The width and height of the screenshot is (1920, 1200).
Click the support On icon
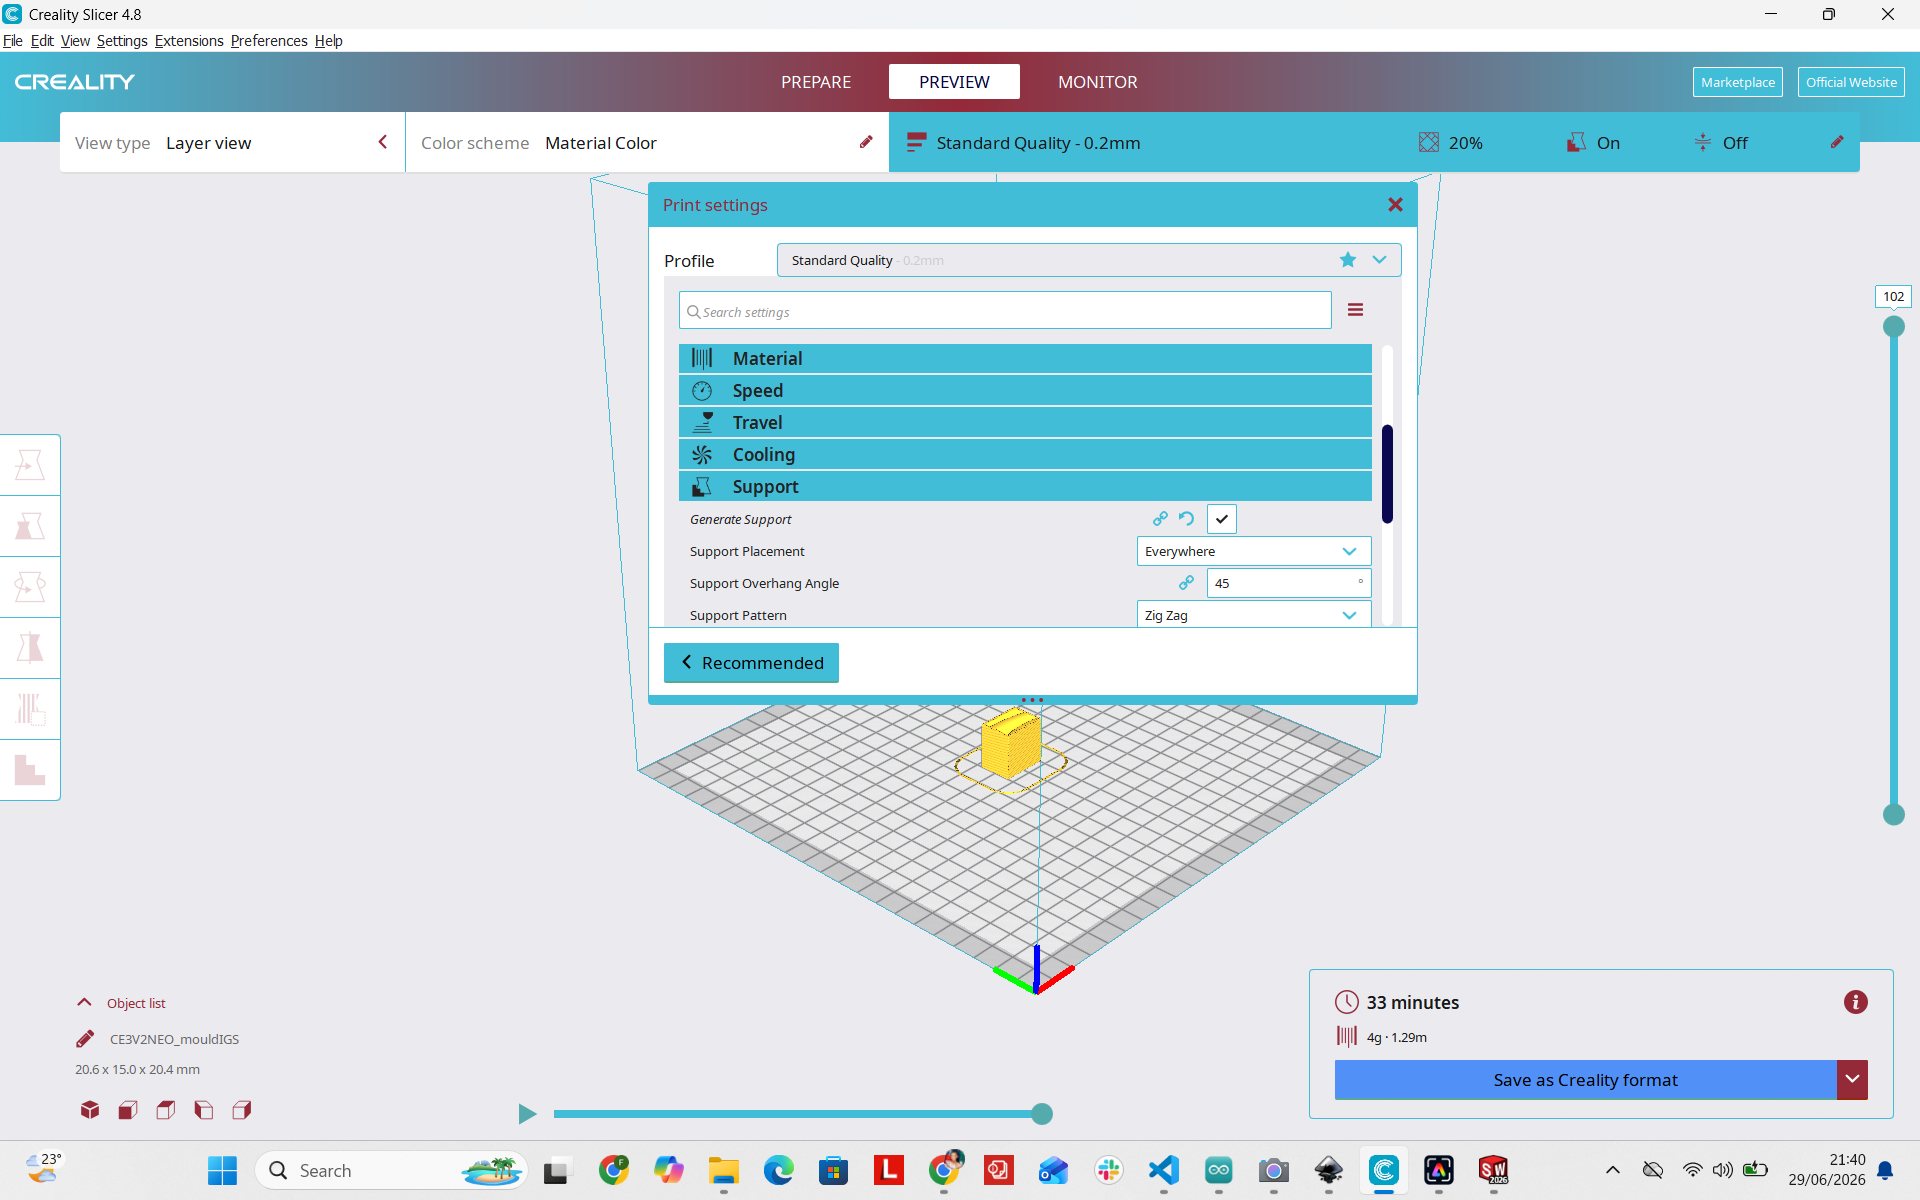pyautogui.click(x=1576, y=142)
